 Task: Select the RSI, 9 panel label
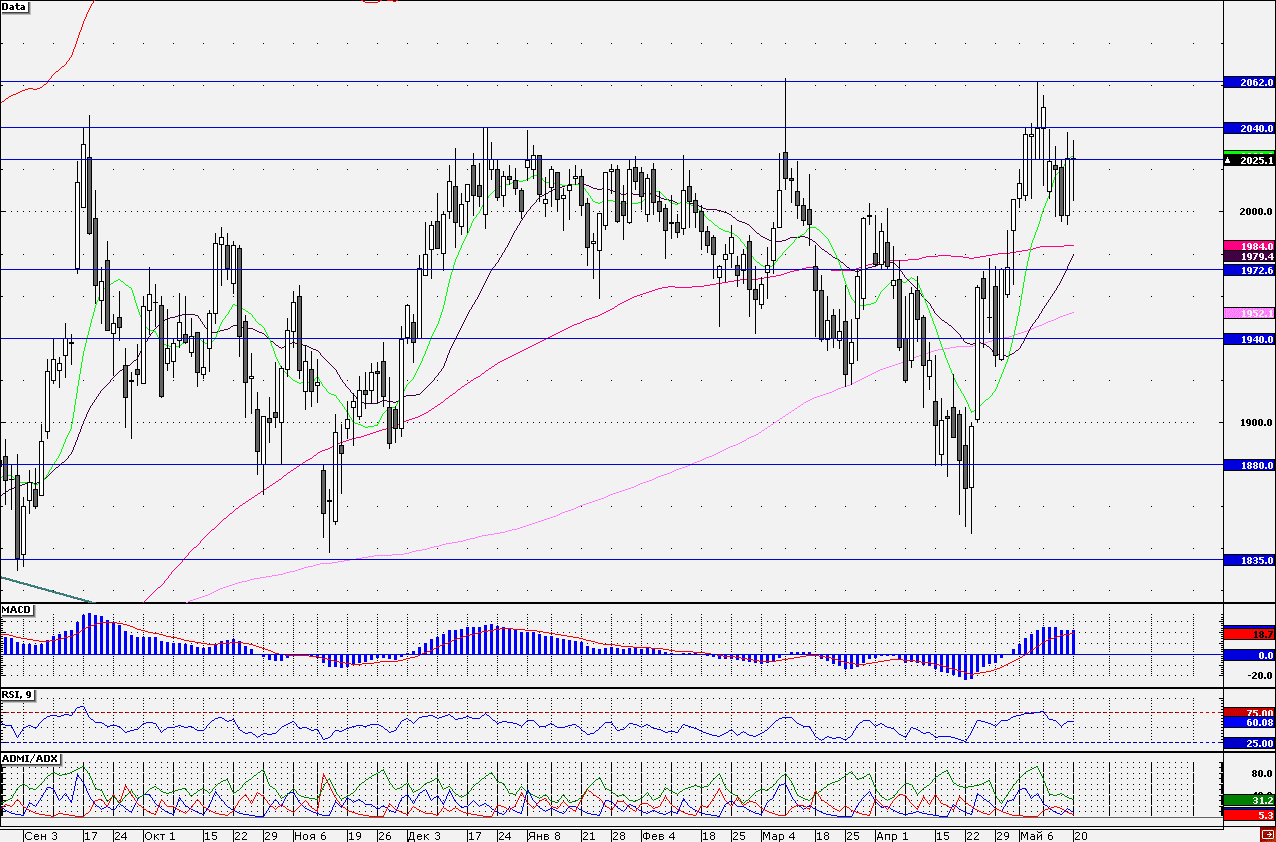[18, 695]
